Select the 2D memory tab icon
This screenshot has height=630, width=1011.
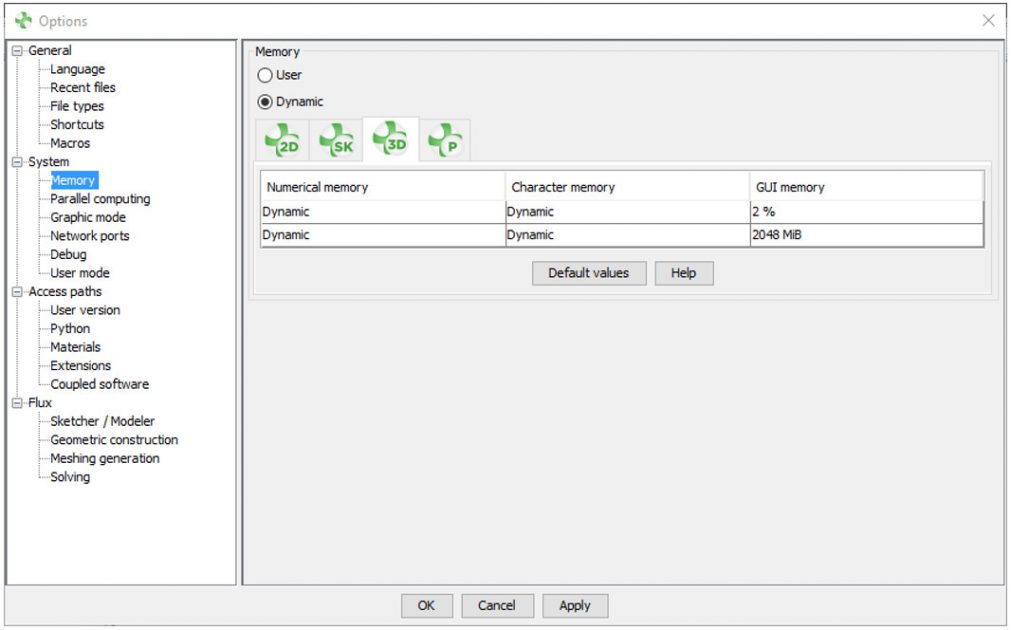pyautogui.click(x=282, y=141)
